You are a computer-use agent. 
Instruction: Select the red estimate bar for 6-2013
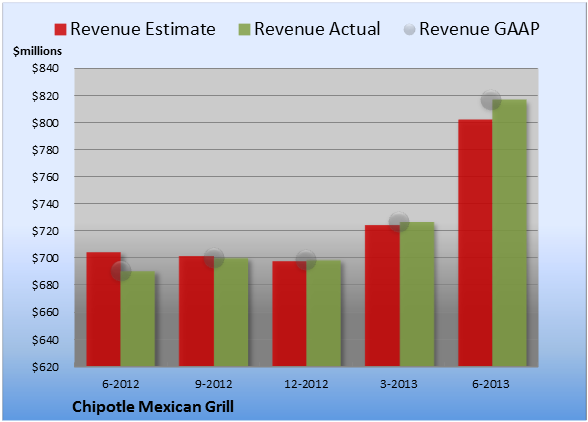475,243
